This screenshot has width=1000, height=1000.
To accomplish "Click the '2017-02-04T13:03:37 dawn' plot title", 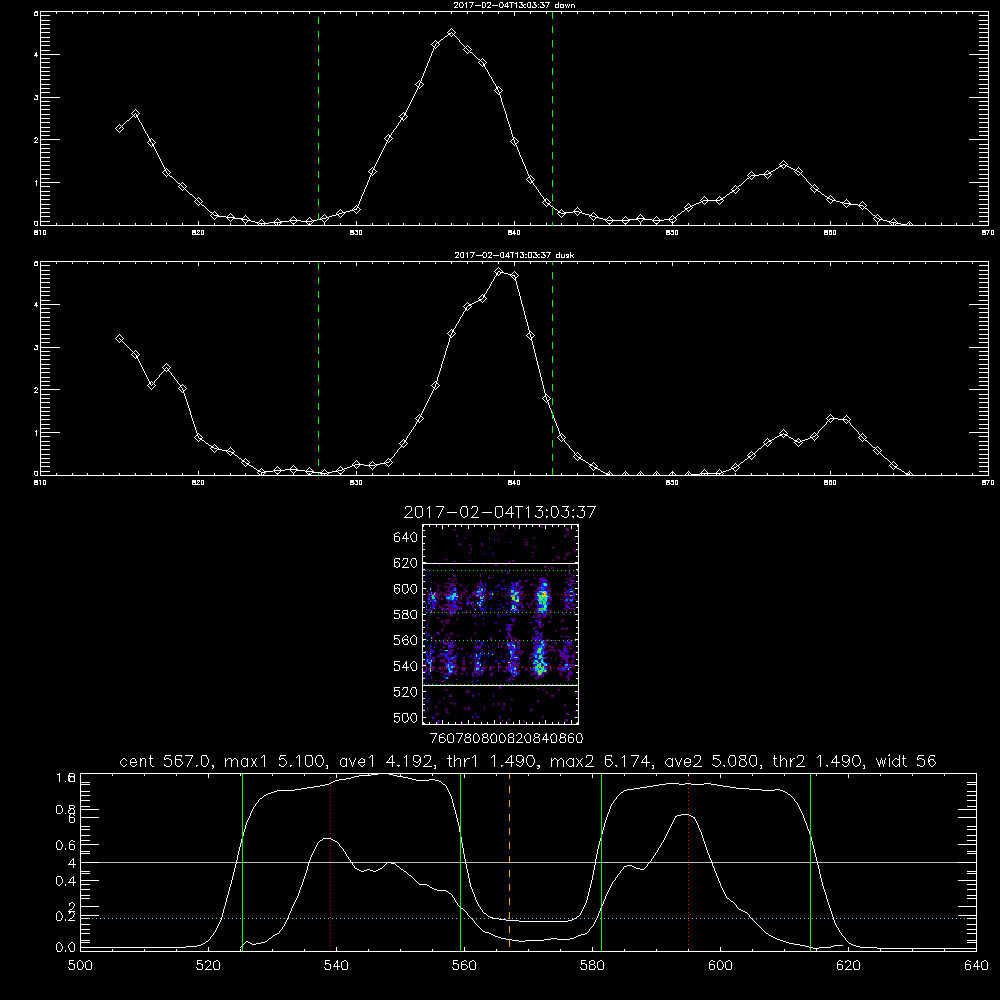I will [514, 5].
